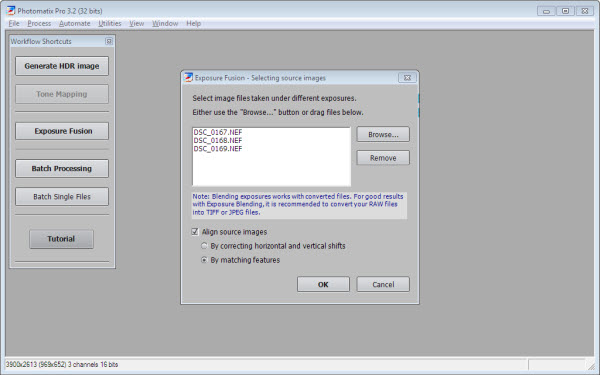The height and width of the screenshot is (375, 600).
Task: Select By correcting horizontal and vertical shifts
Action: pos(204,246)
